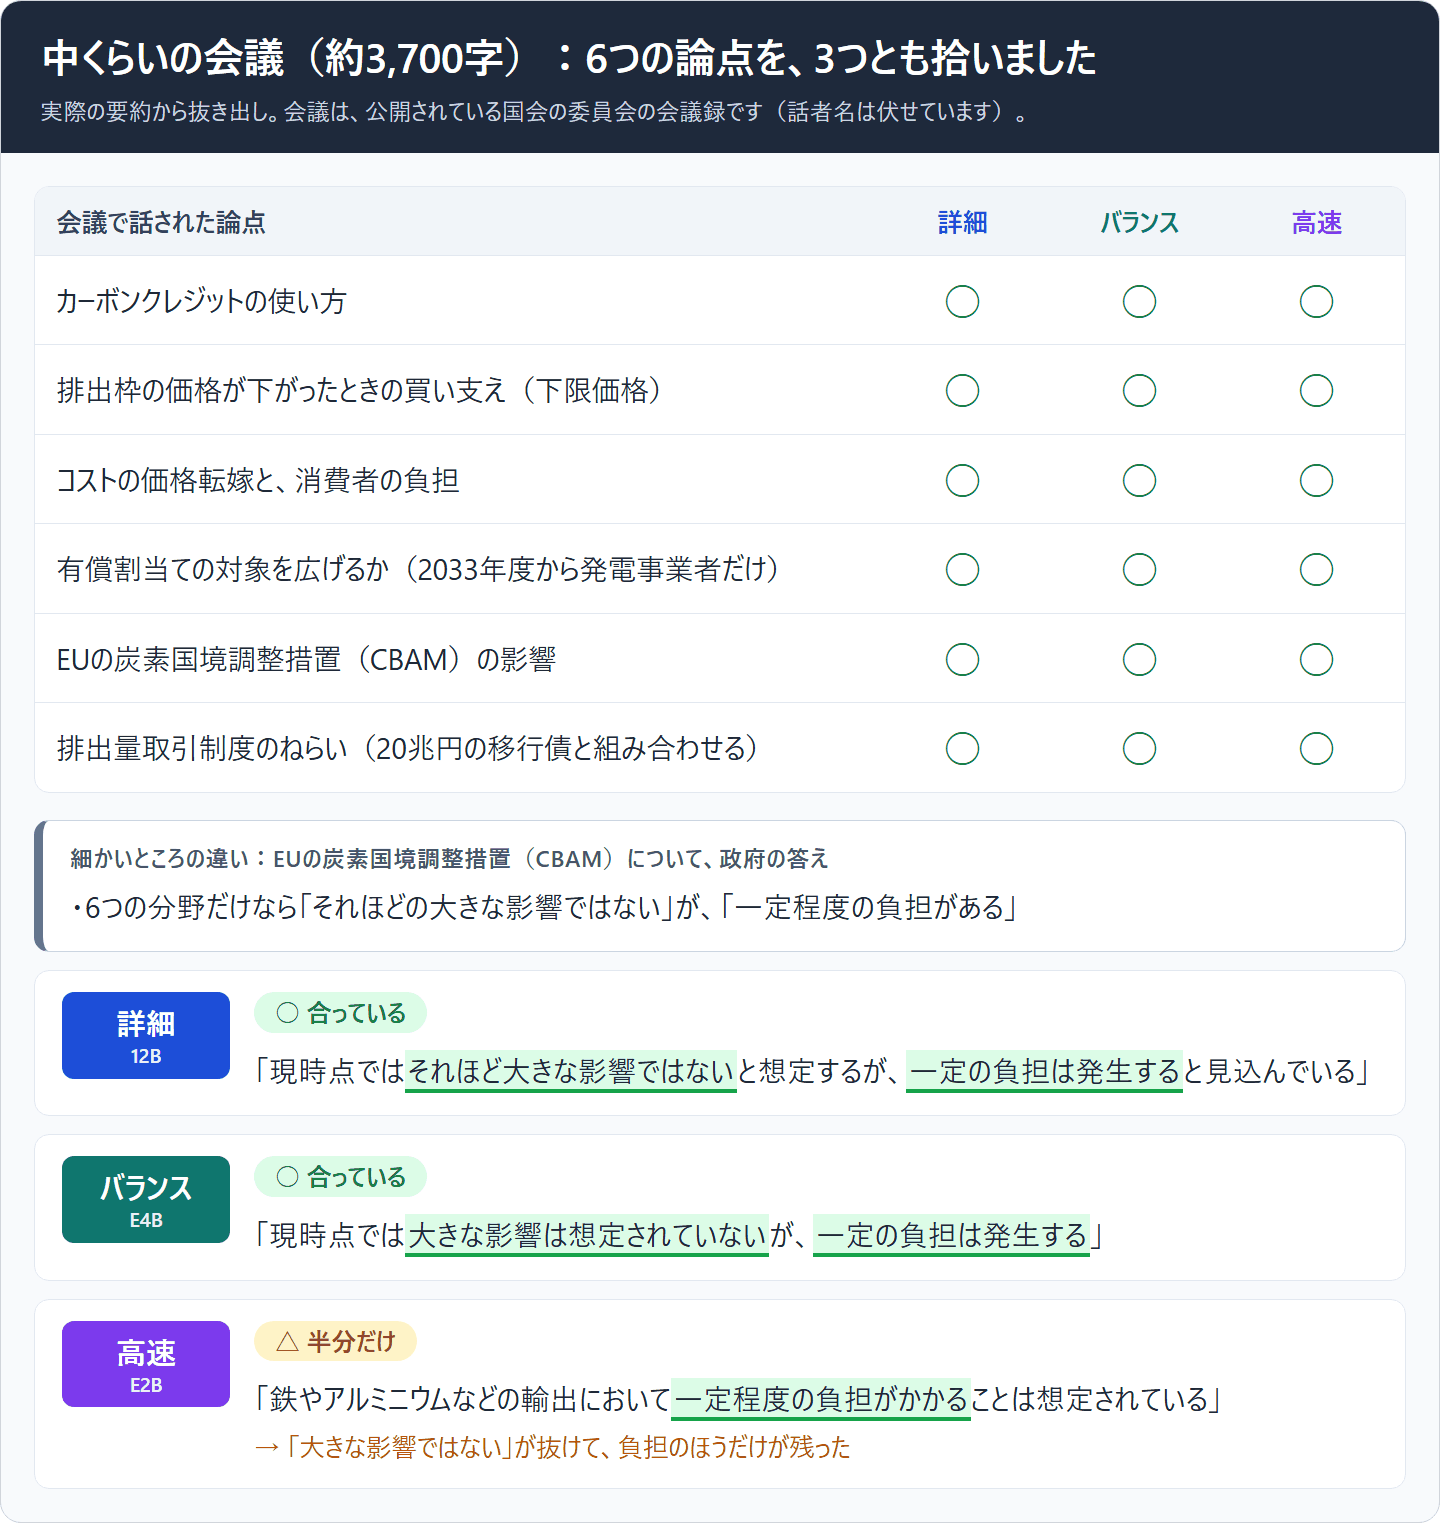
Task: Pick the 高速 circle in the 有償割当て row
Action: click(x=1316, y=569)
